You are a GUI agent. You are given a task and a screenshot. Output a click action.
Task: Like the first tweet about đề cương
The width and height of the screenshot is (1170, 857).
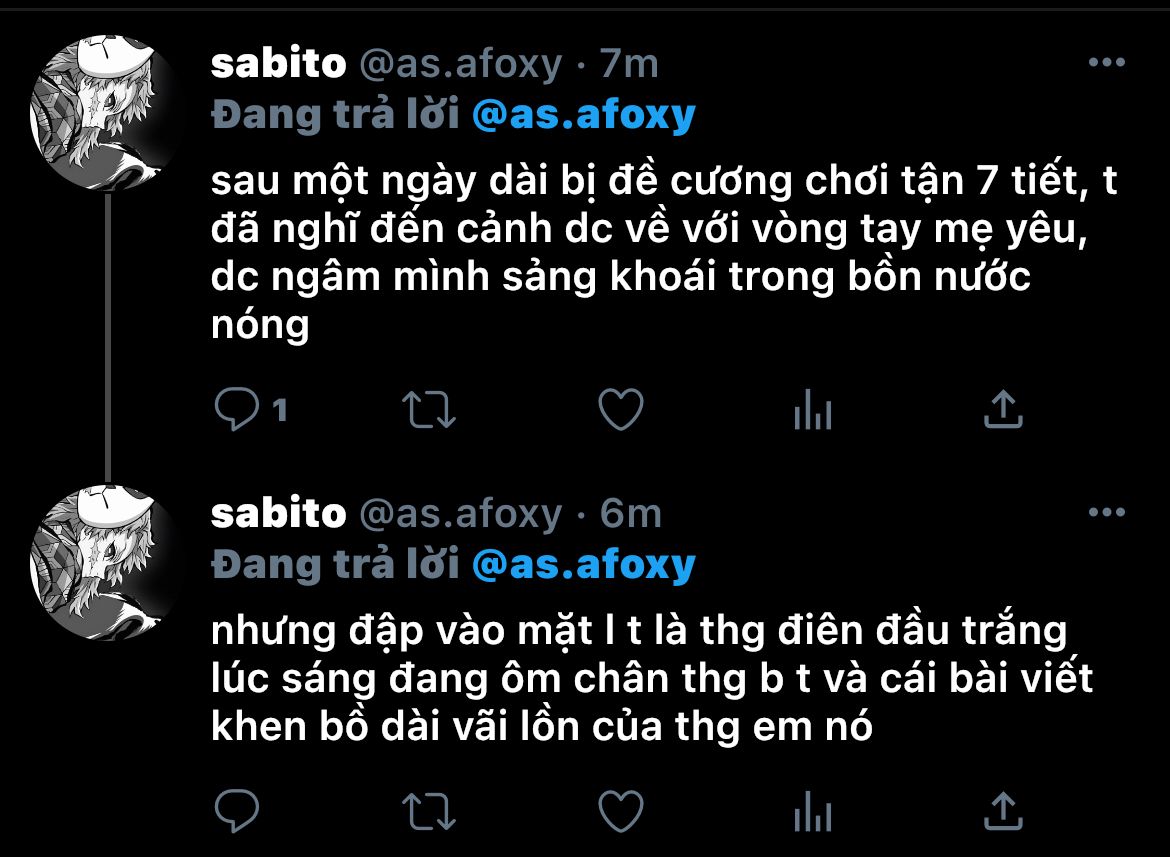click(621, 409)
